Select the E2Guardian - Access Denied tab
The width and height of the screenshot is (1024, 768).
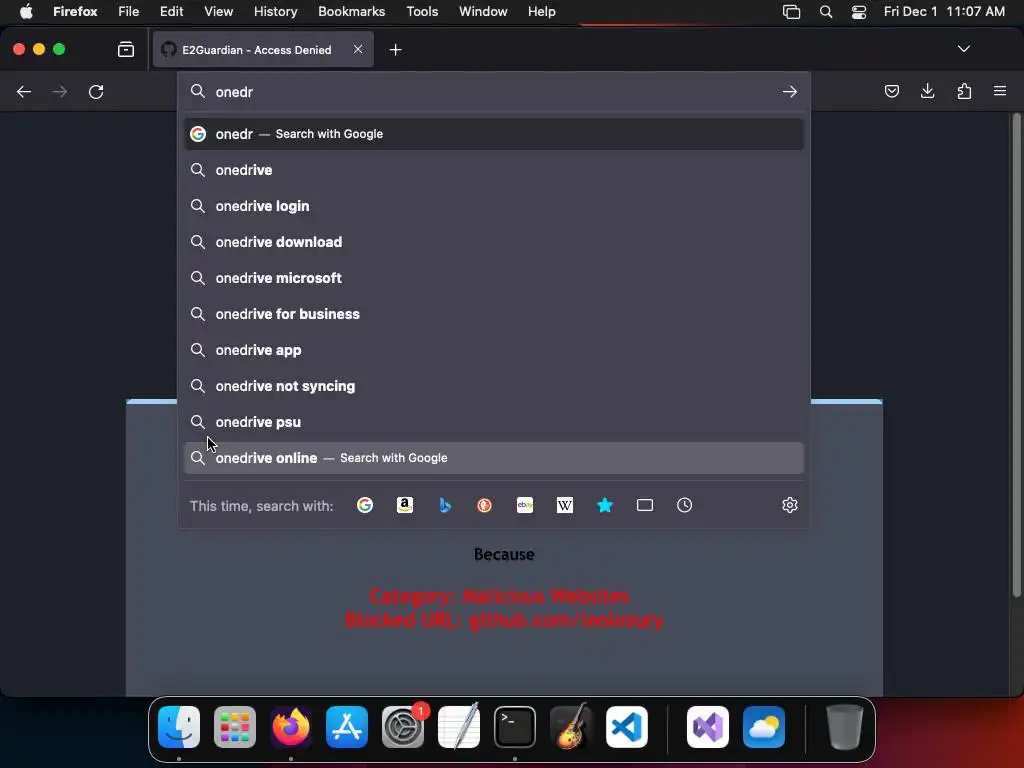point(263,50)
